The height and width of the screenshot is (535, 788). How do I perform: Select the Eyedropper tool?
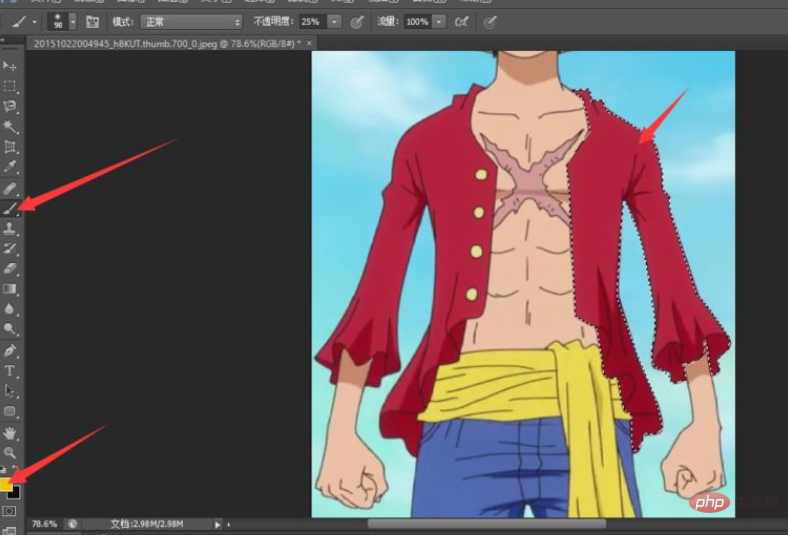9,167
